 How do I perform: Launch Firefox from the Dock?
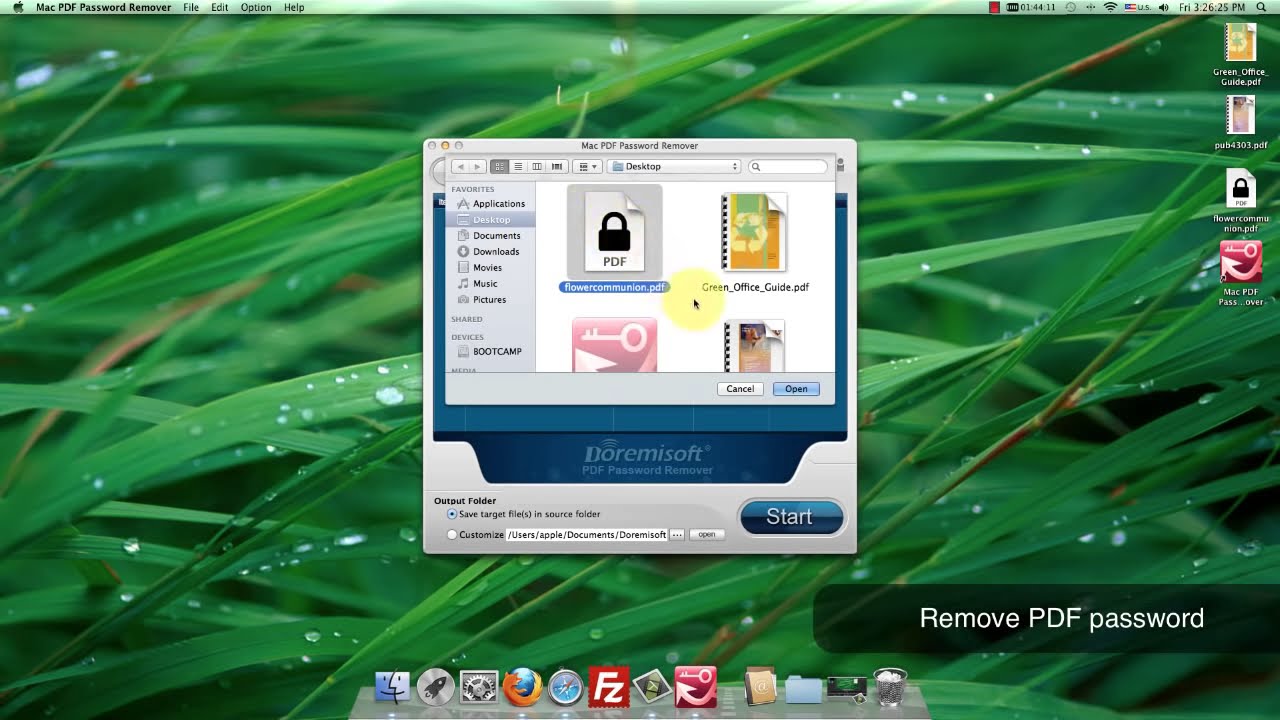click(x=522, y=687)
